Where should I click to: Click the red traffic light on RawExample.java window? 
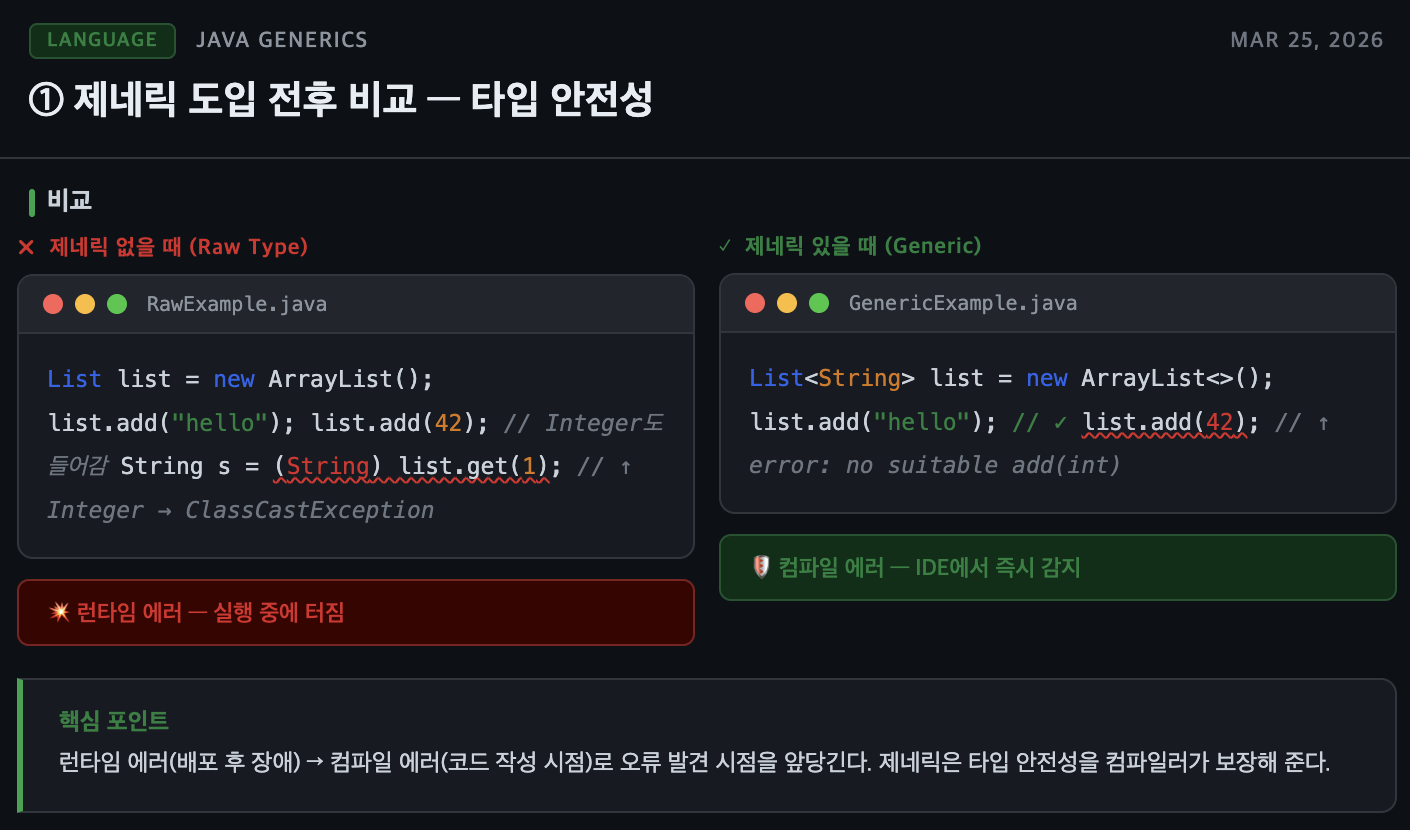pos(53,304)
